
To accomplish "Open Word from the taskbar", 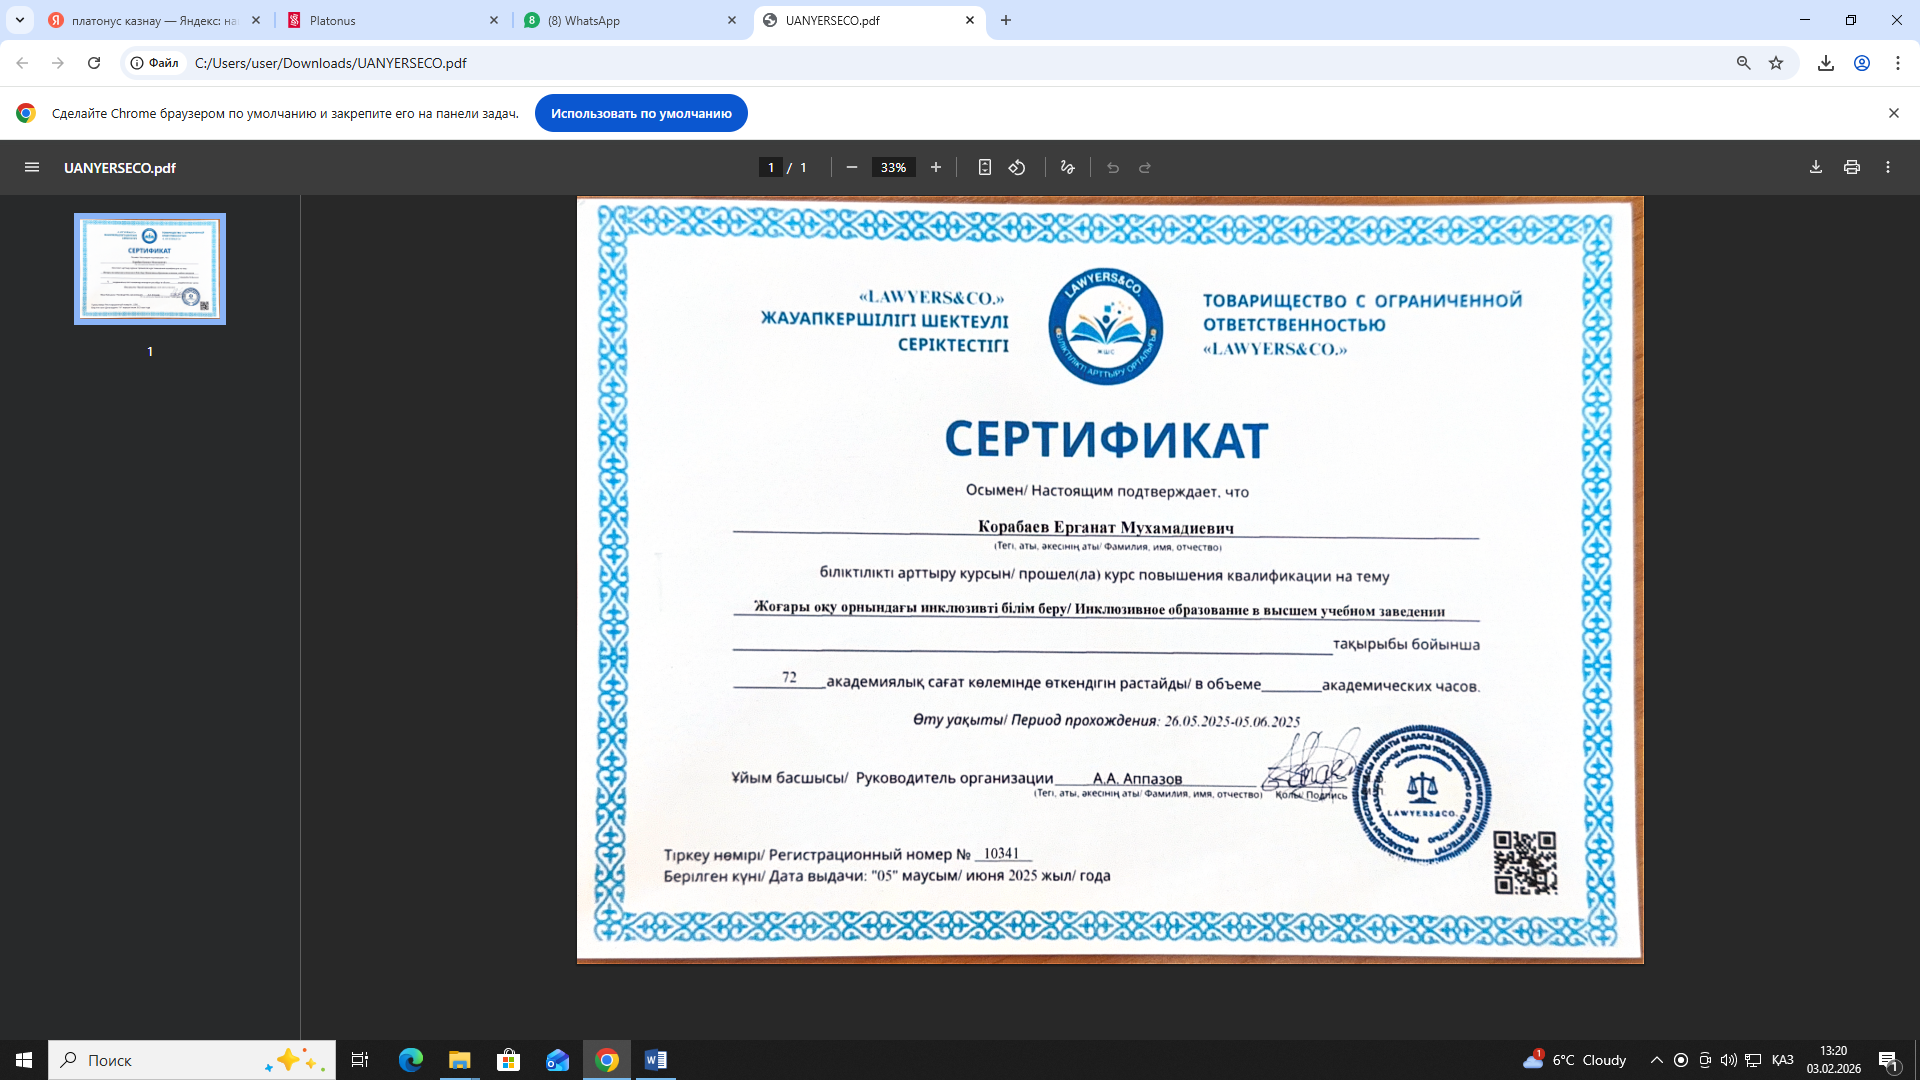I will (x=656, y=1060).
